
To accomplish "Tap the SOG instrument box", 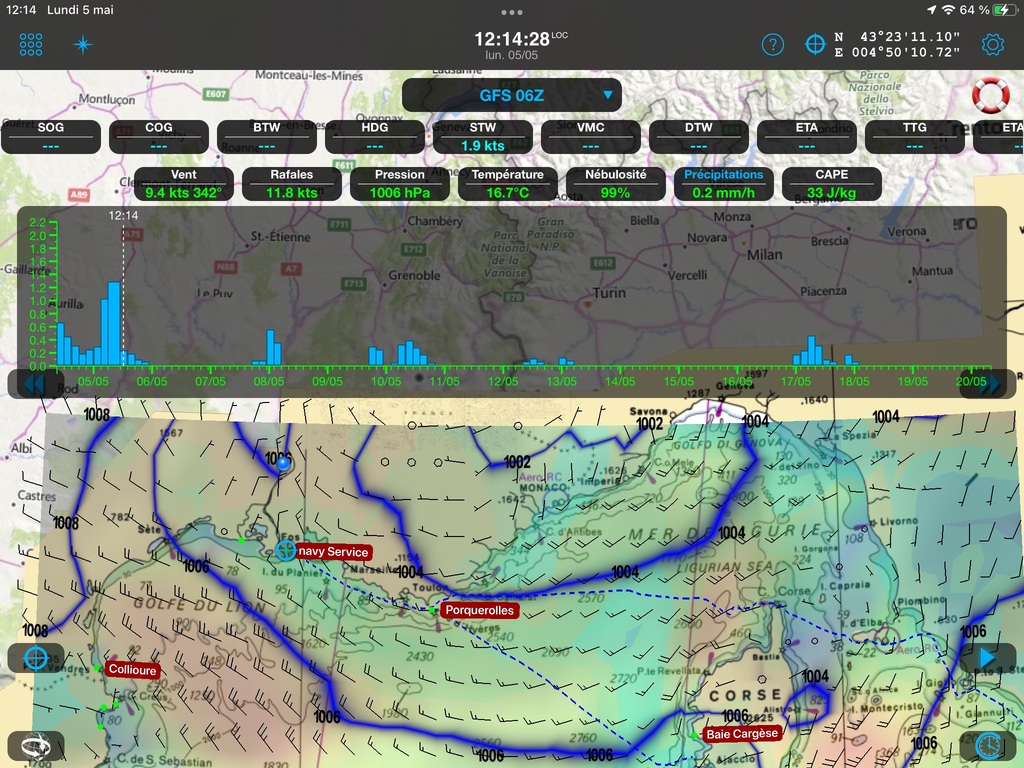I will click(51, 136).
